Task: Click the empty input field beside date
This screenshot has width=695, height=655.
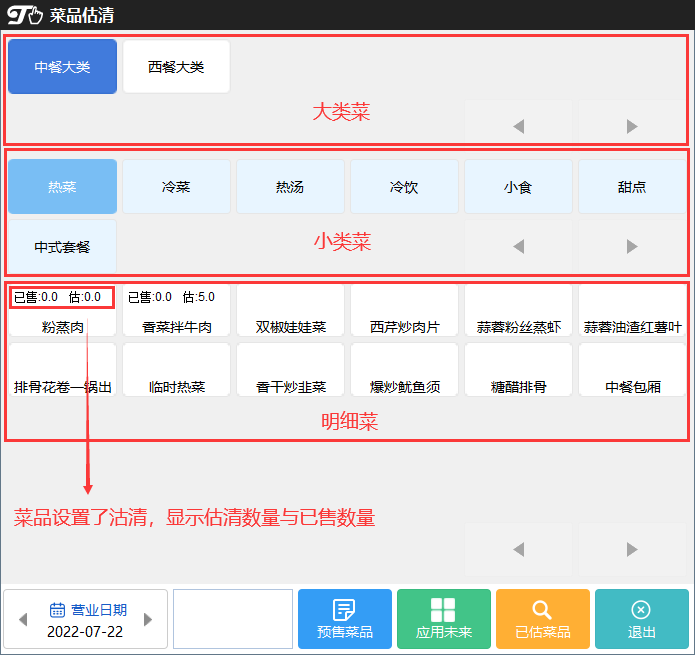Action: click(232, 619)
